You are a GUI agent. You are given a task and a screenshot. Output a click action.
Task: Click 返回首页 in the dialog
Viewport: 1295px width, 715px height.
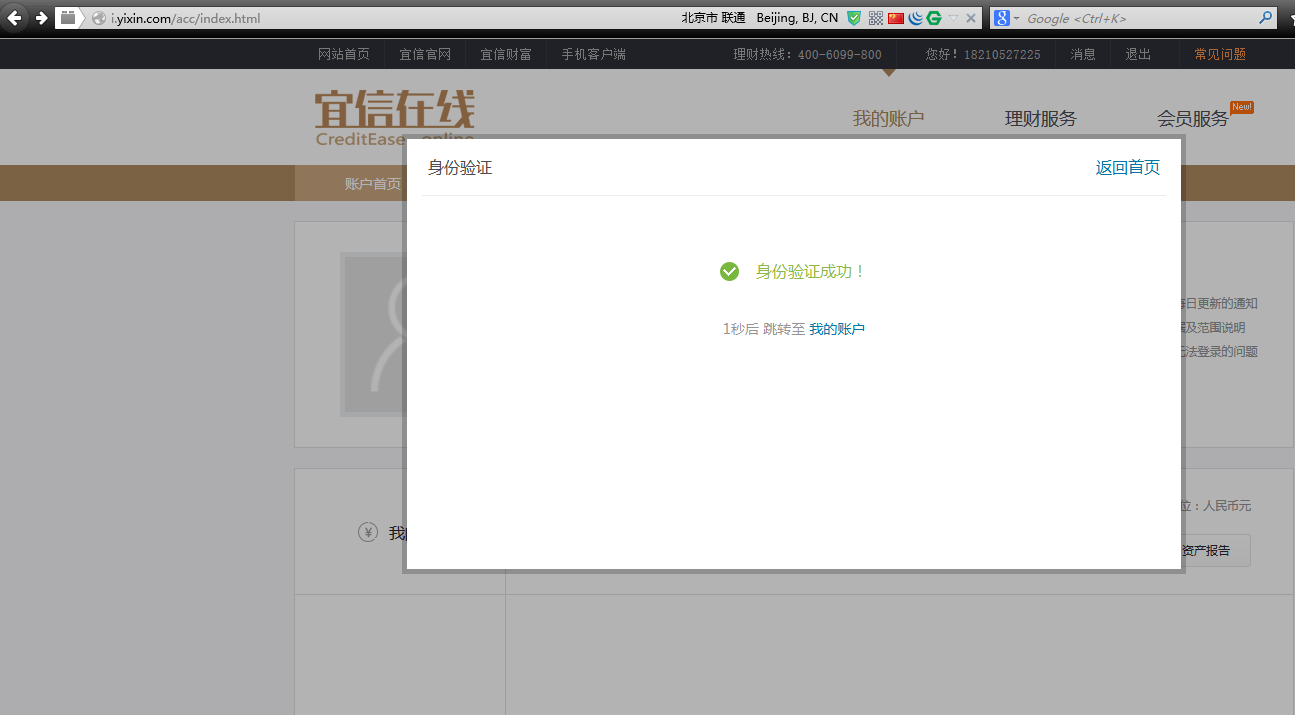[x=1128, y=167]
